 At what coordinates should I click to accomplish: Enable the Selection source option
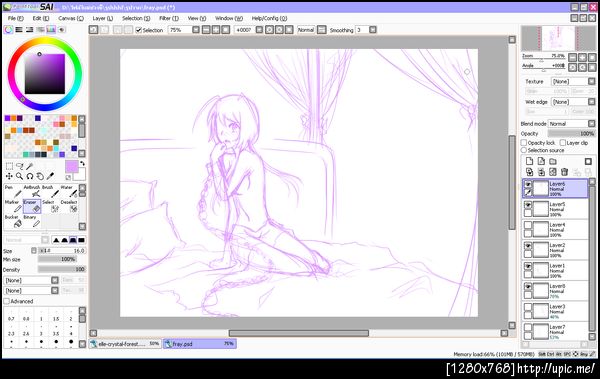point(524,150)
